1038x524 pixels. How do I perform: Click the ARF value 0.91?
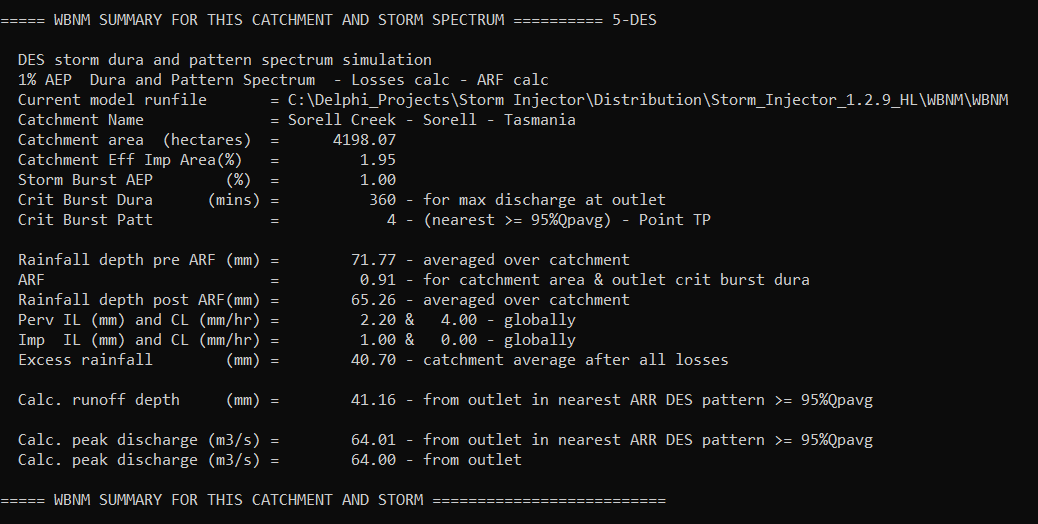coord(377,280)
